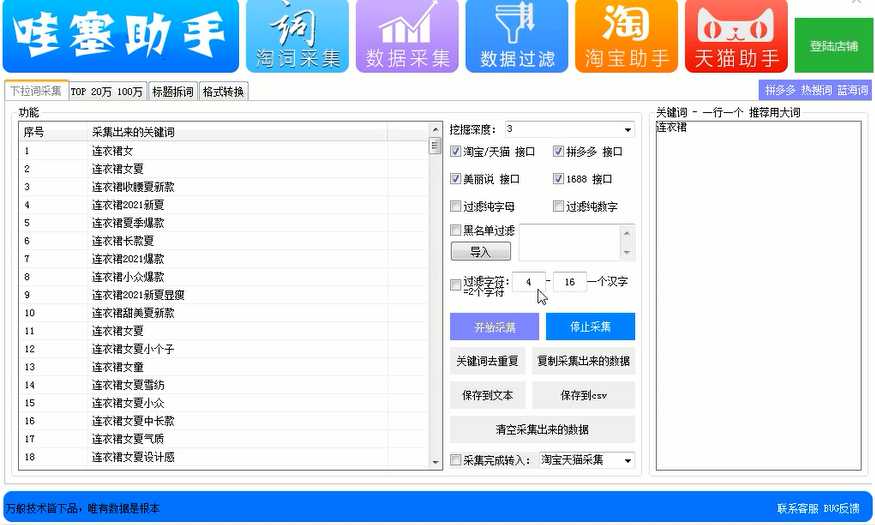
Task: Click the minimum character field showing 4
Action: pos(528,282)
